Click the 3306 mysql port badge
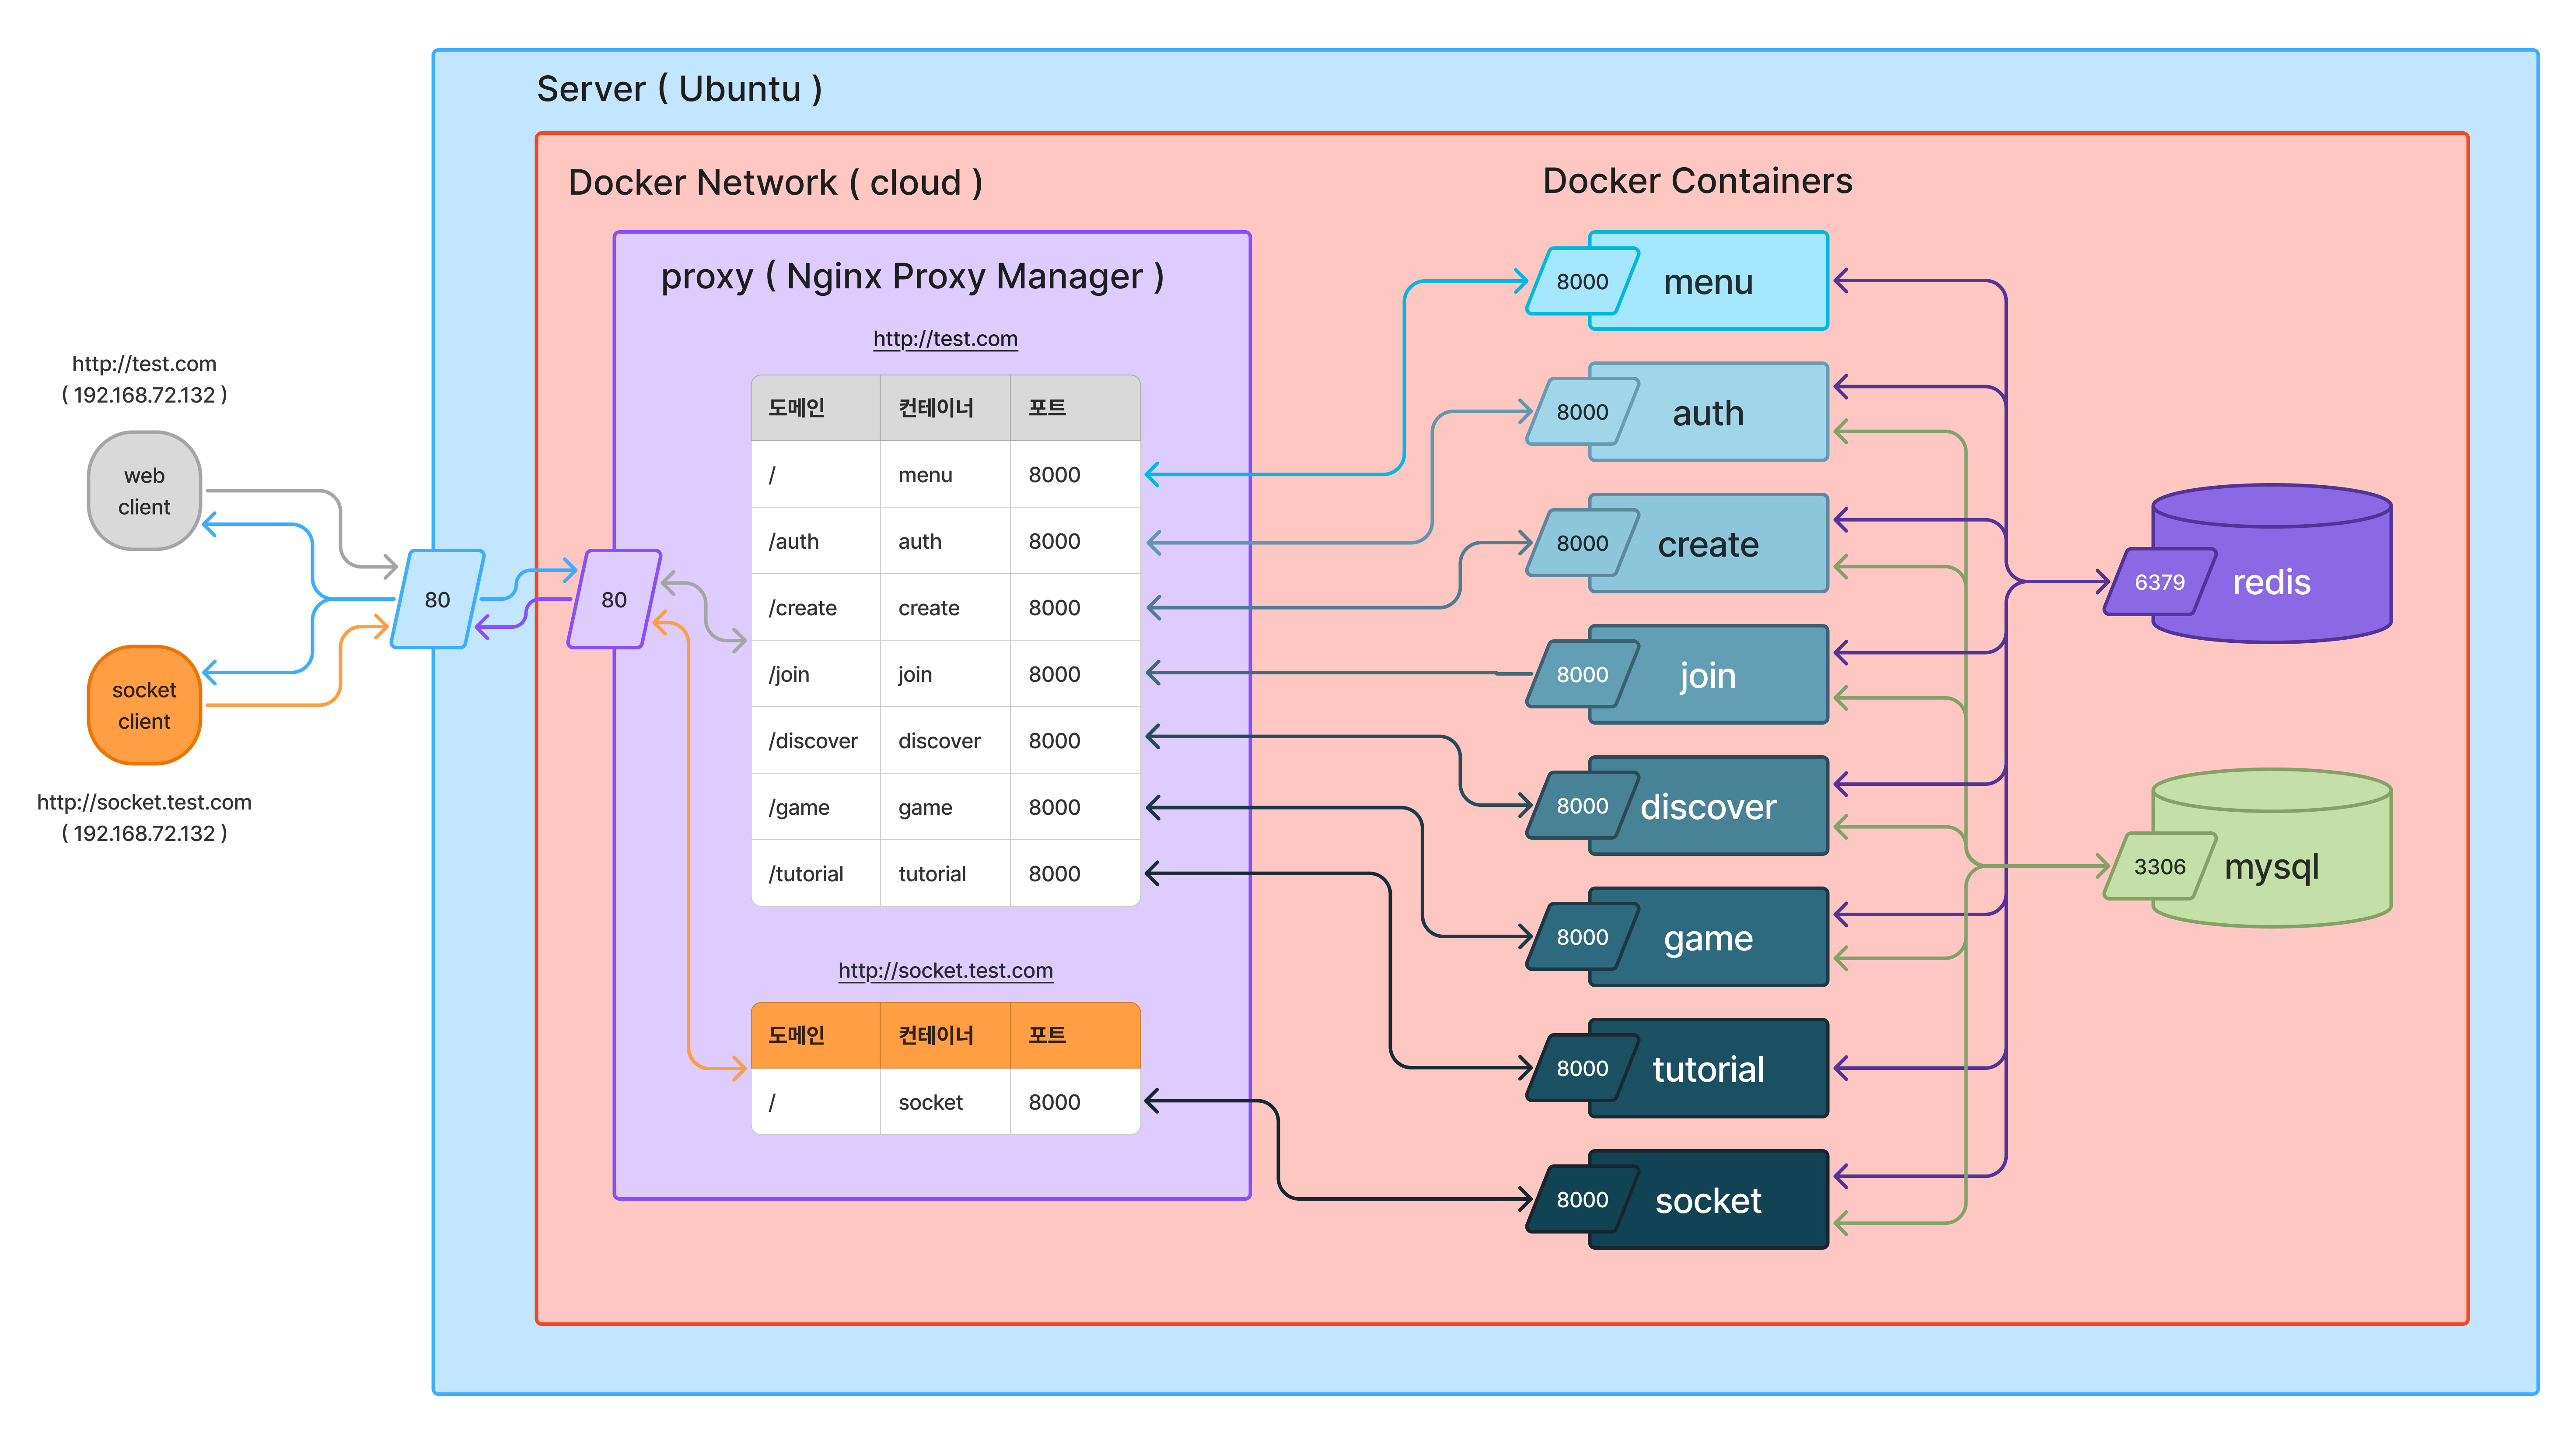Viewport: 2576px width, 1444px height. pyautogui.click(x=2160, y=866)
